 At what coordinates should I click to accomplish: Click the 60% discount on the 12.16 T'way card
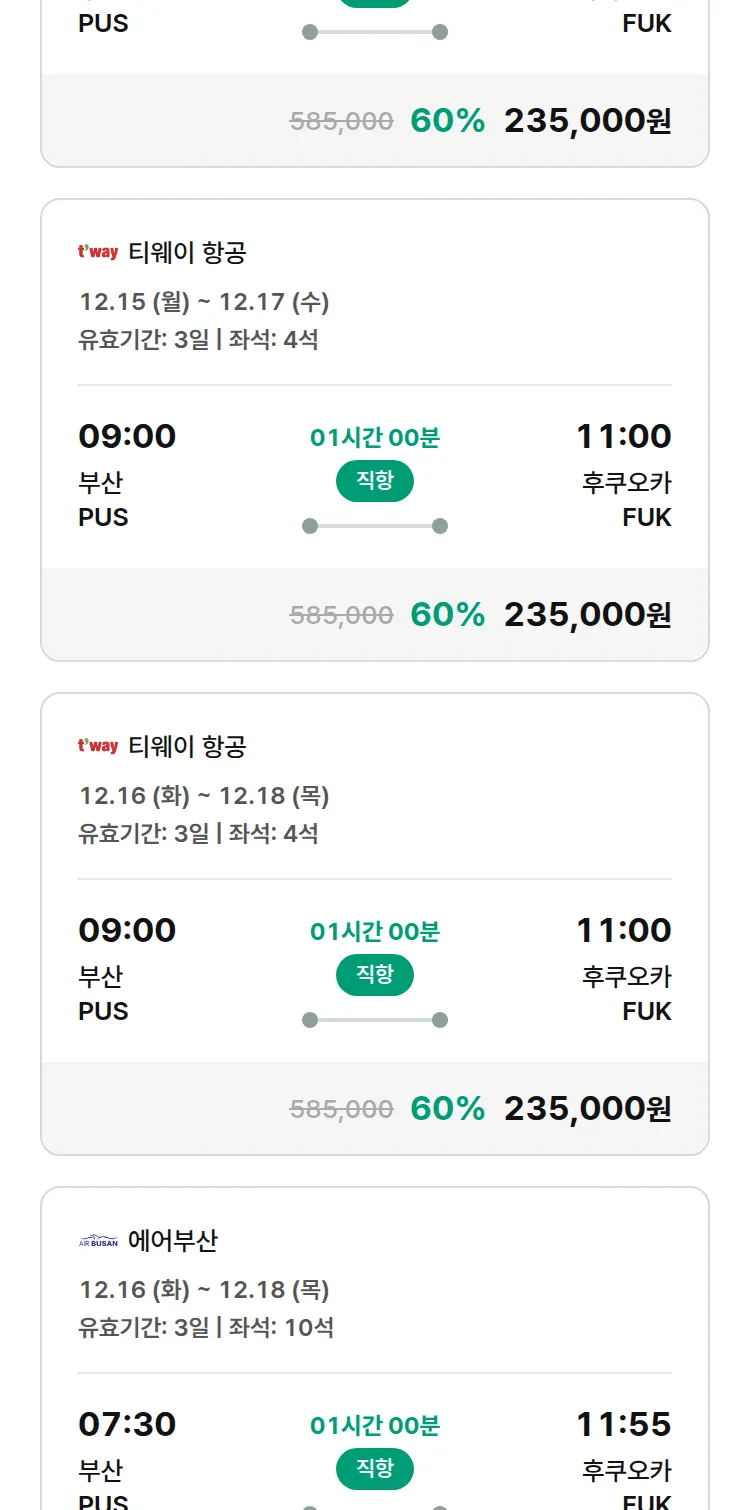coord(447,1109)
